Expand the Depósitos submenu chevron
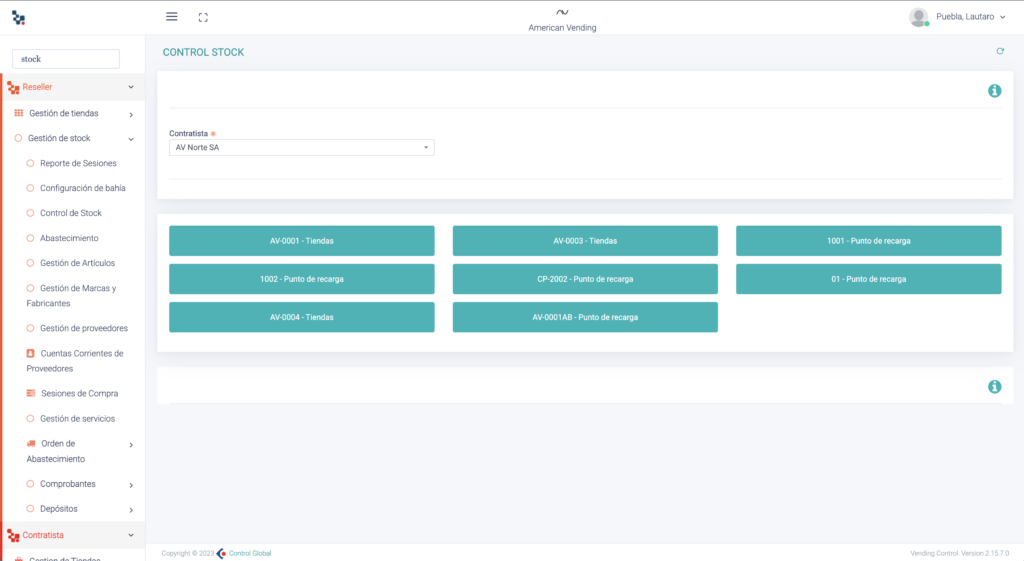Image resolution: width=1024 pixels, height=561 pixels. (x=131, y=510)
